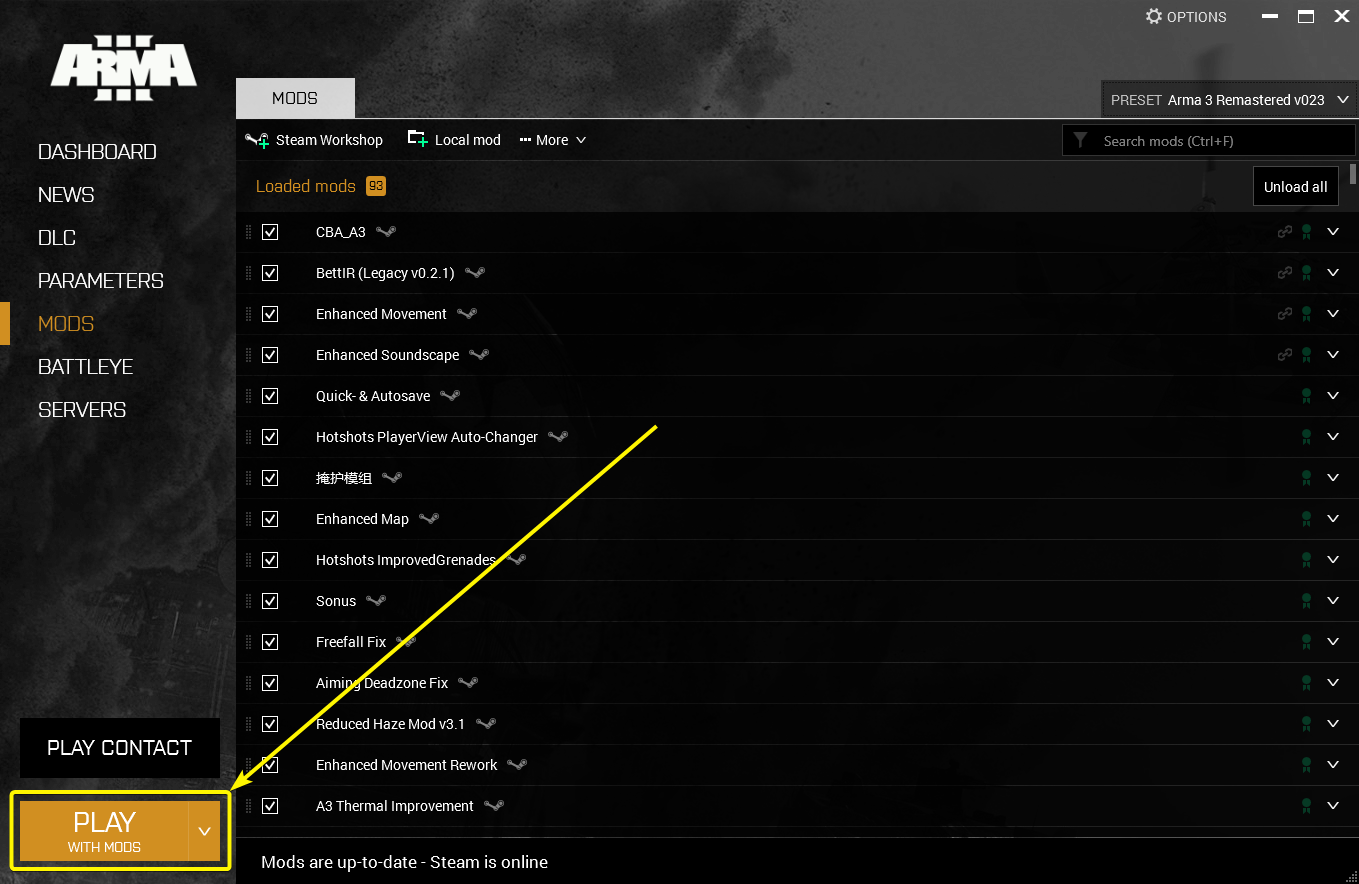Click into the Search mods field
The width and height of the screenshot is (1359, 884).
[1209, 141]
